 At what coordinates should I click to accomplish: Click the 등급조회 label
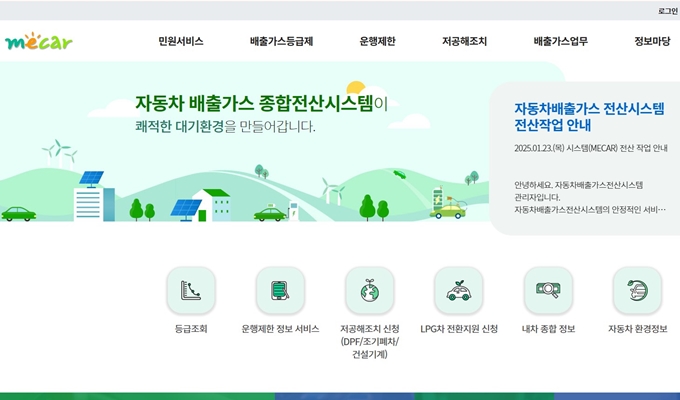191,329
